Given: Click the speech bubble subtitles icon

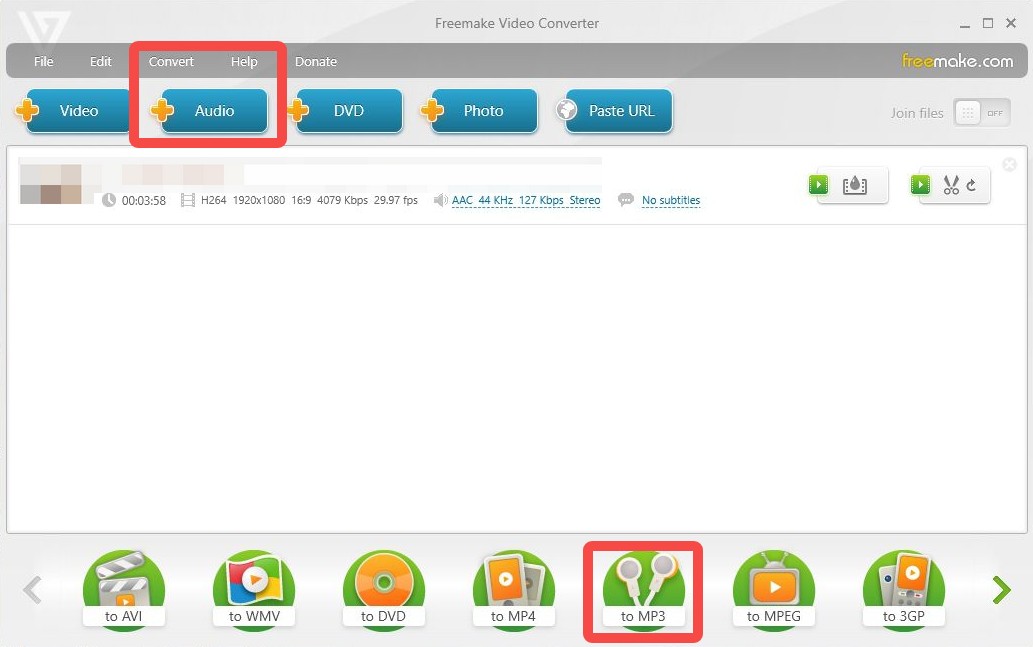Looking at the screenshot, I should click(x=626, y=200).
